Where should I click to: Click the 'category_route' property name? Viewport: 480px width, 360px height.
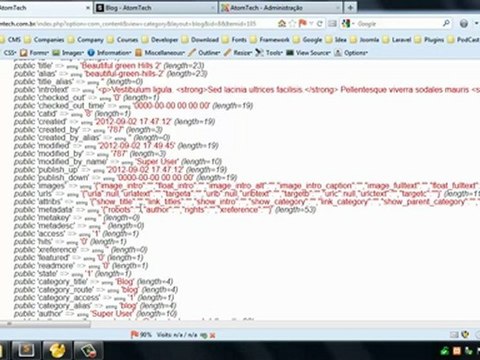[x=65, y=289]
